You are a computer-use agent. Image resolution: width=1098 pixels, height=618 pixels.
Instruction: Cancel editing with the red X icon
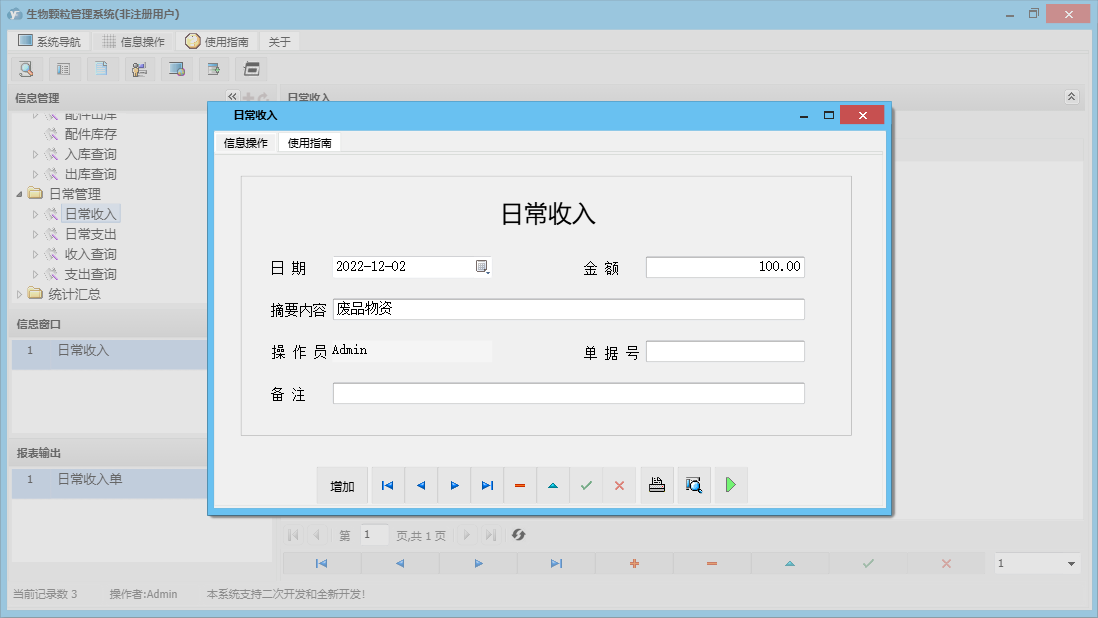[x=619, y=485]
